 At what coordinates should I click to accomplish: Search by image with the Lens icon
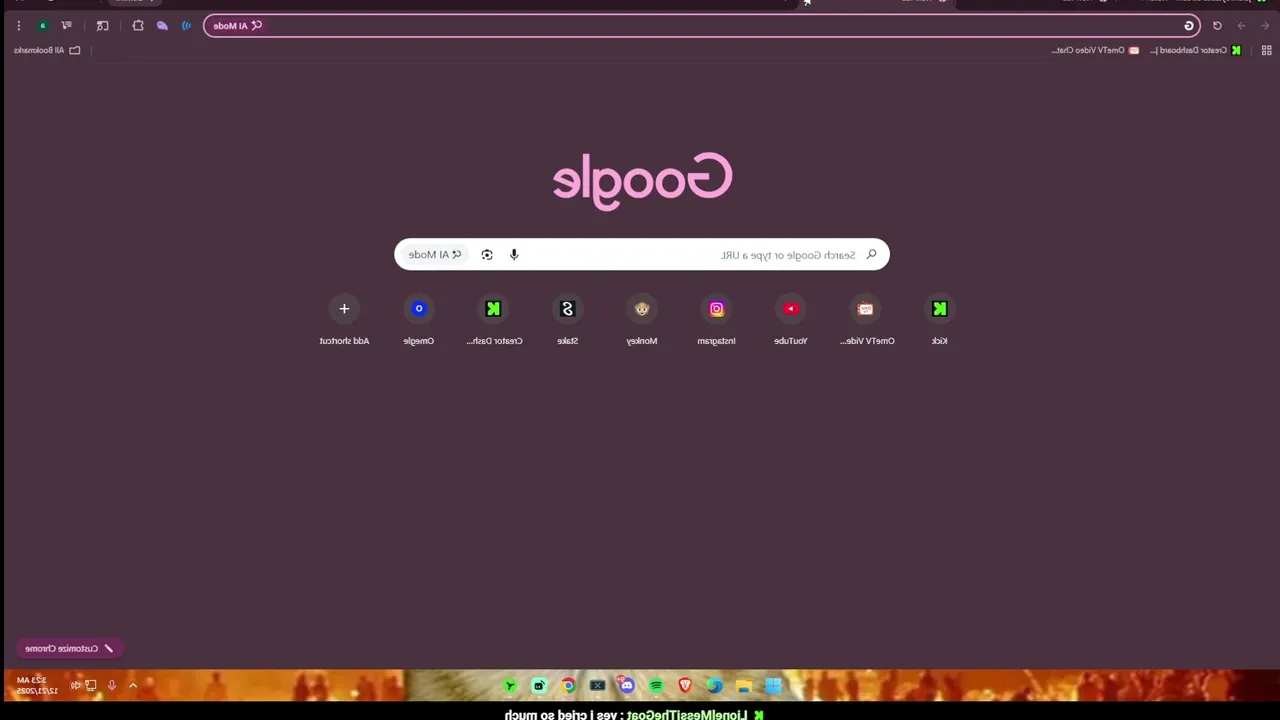487,255
